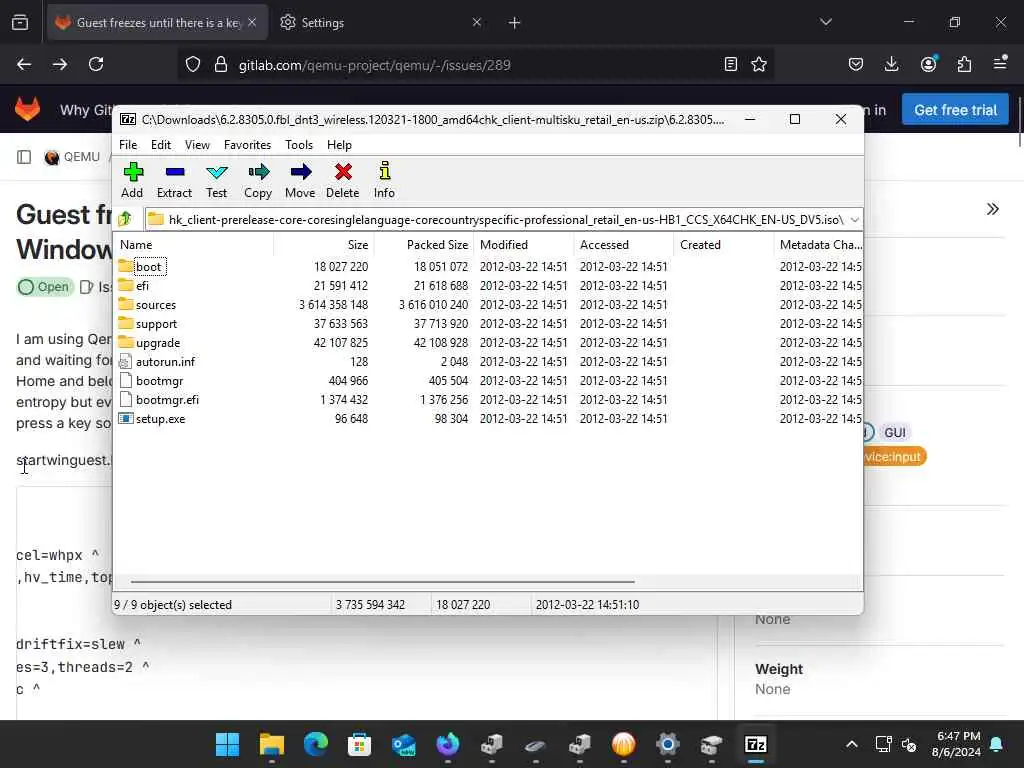Select the bootmgr.efi file
1024x768 pixels.
point(167,399)
